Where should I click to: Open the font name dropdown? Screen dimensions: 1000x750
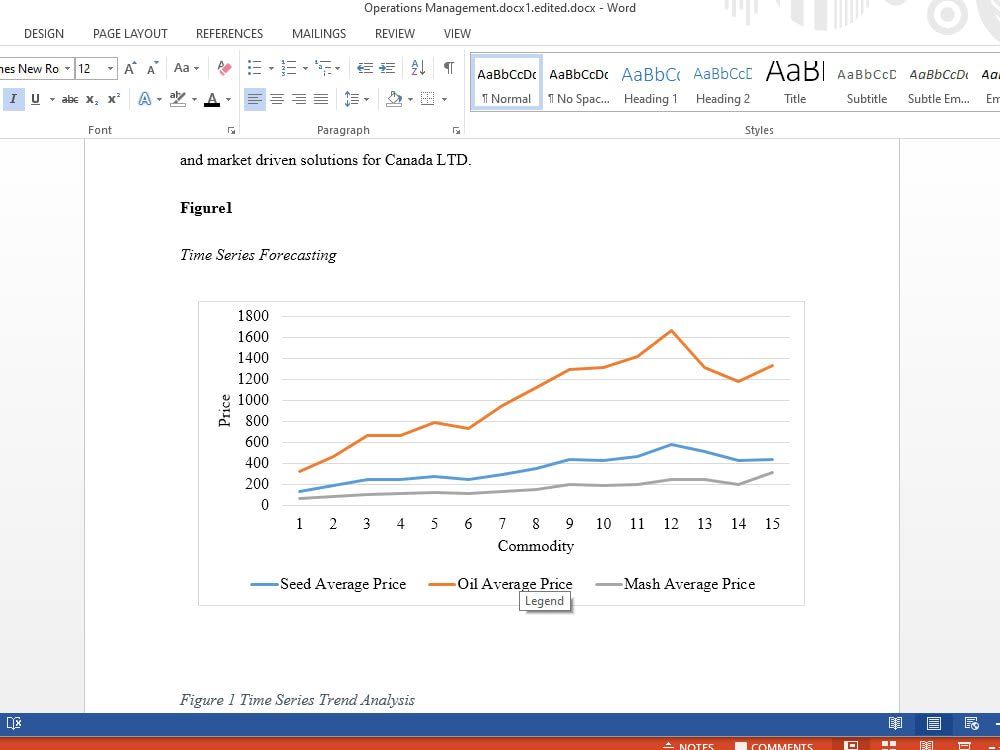pyautogui.click(x=67, y=69)
